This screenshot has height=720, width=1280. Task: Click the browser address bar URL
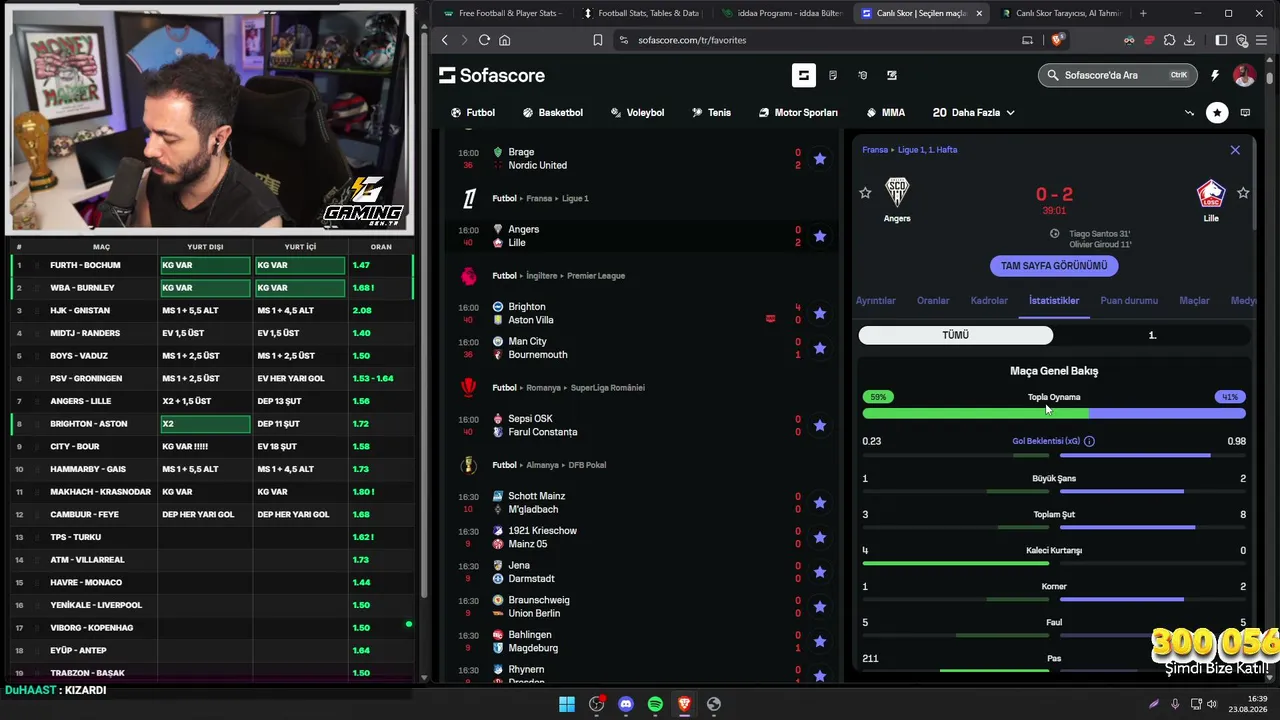[692, 40]
